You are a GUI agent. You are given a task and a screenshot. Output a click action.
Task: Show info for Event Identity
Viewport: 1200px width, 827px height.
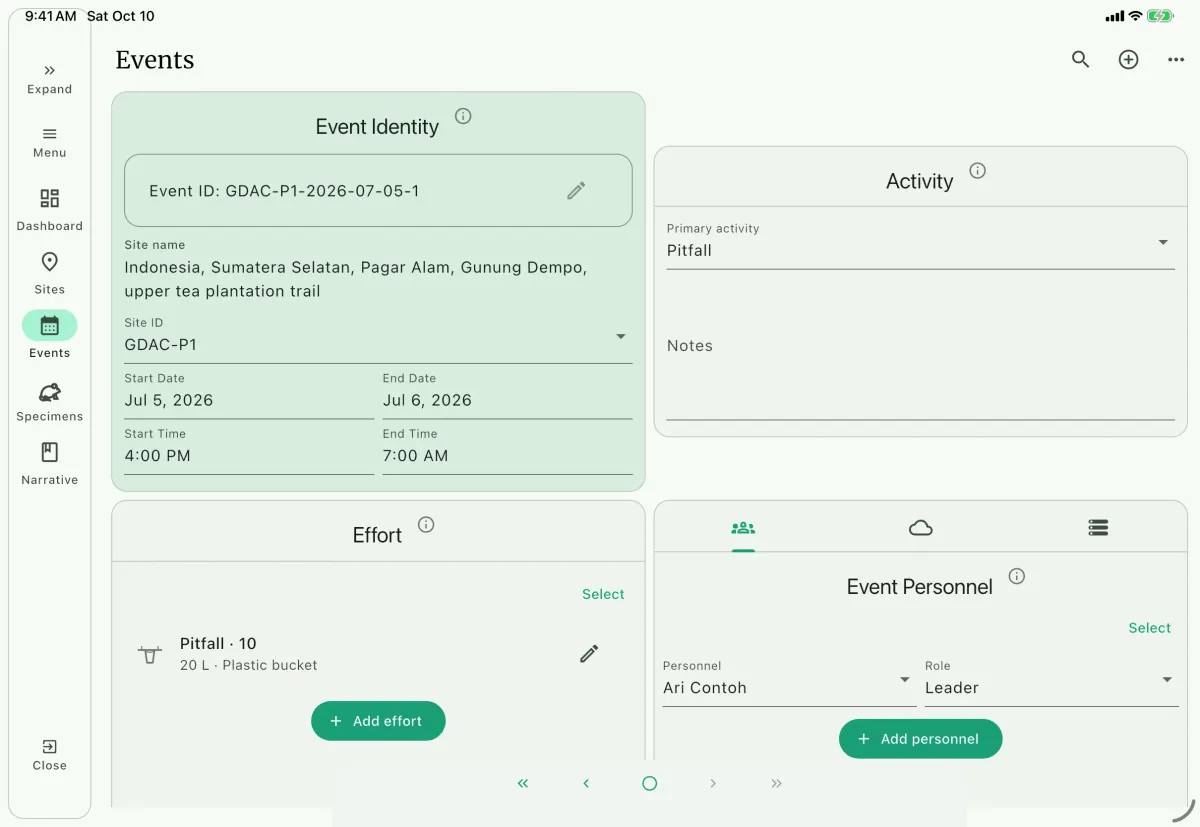[x=463, y=116]
